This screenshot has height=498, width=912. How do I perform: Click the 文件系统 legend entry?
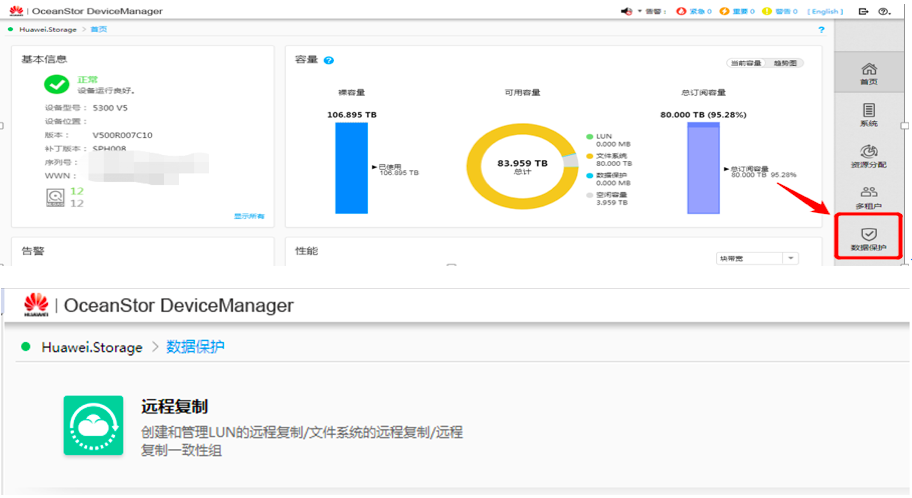[609, 160]
